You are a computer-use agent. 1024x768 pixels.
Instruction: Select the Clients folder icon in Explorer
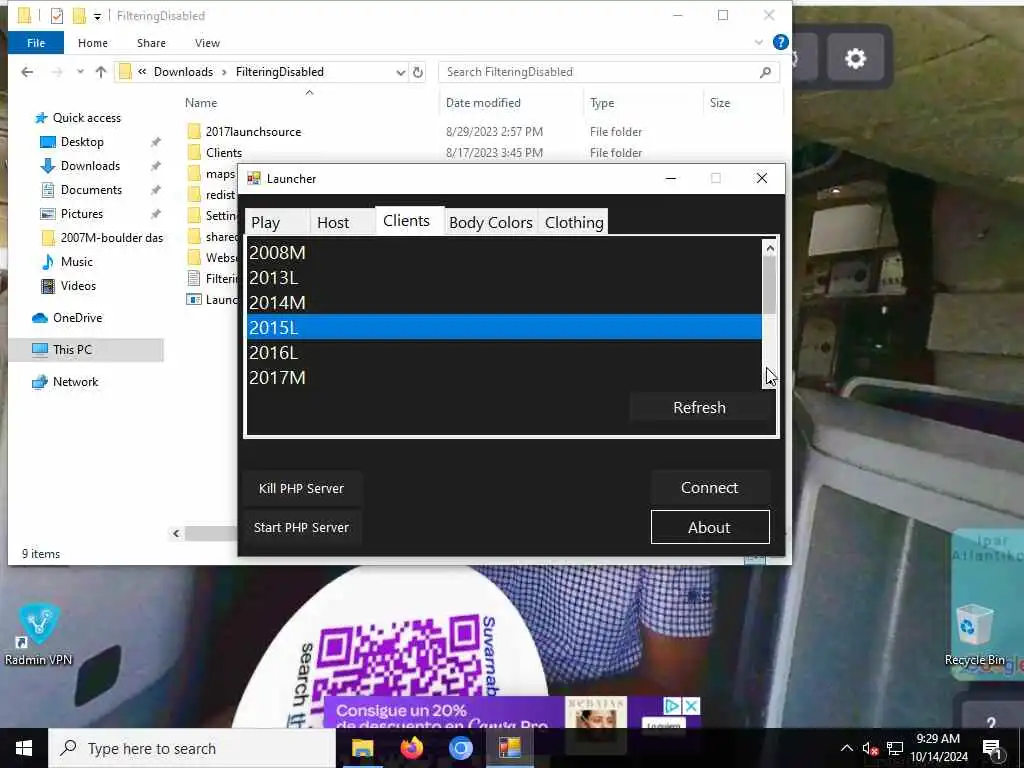194,152
